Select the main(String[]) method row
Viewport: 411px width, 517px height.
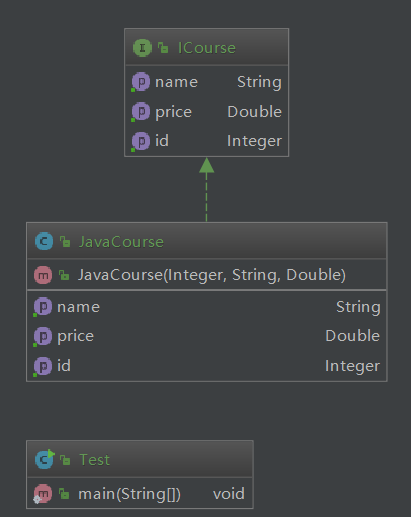tap(140, 494)
